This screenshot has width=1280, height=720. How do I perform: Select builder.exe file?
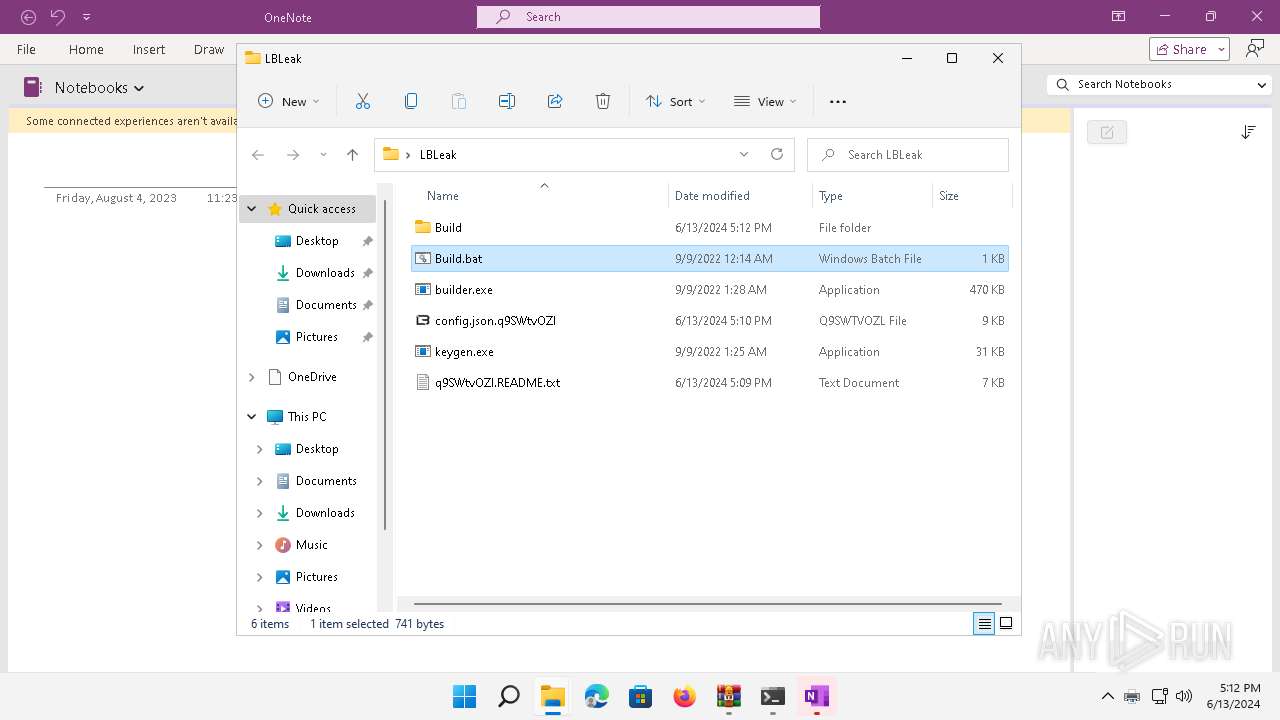(x=710, y=289)
